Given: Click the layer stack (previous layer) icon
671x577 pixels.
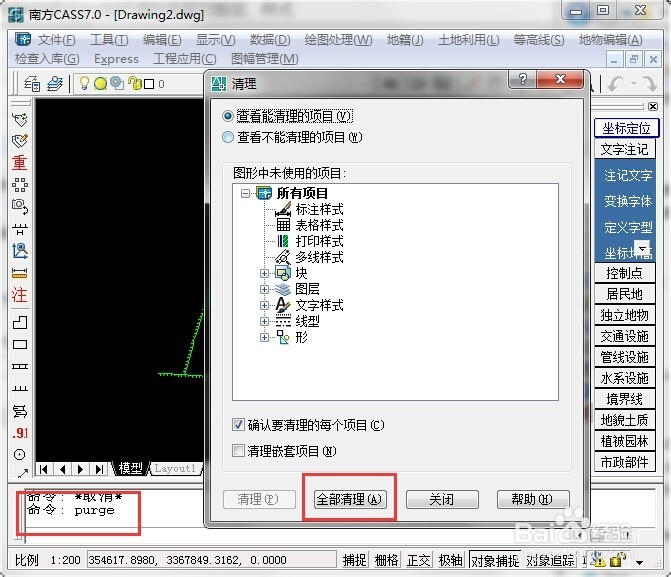Looking at the screenshot, I should pos(55,83).
